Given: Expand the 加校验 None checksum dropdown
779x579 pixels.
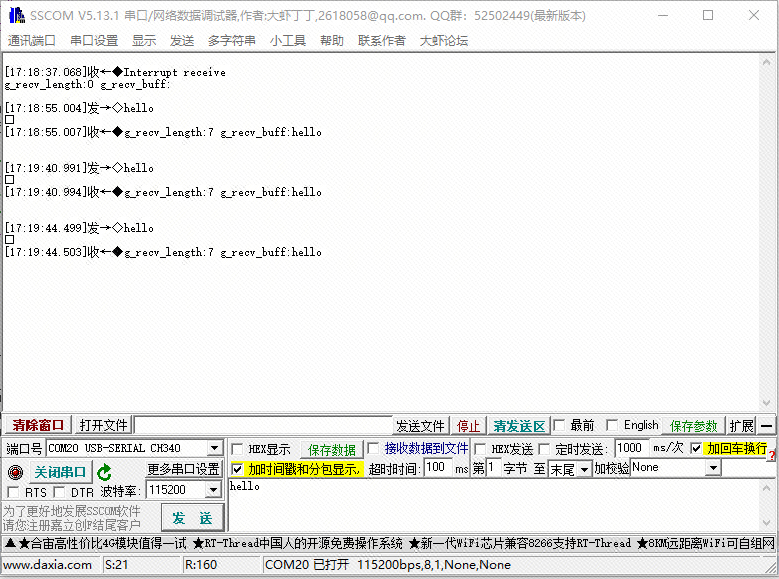Looking at the screenshot, I should [x=713, y=468].
